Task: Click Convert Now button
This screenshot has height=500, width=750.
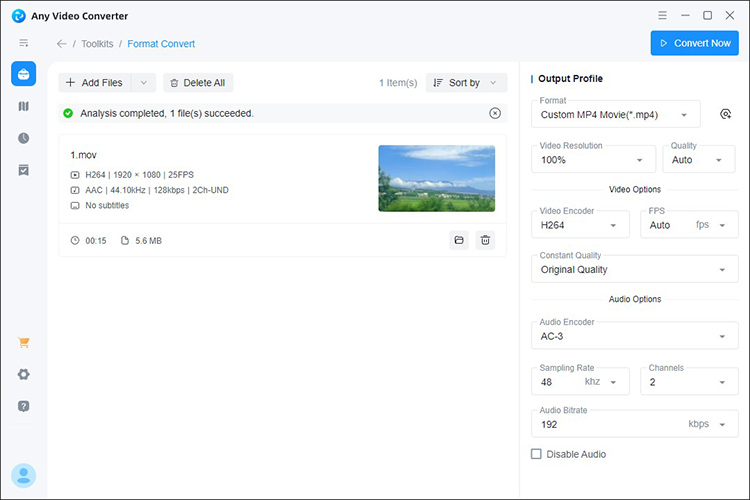Action: [695, 43]
